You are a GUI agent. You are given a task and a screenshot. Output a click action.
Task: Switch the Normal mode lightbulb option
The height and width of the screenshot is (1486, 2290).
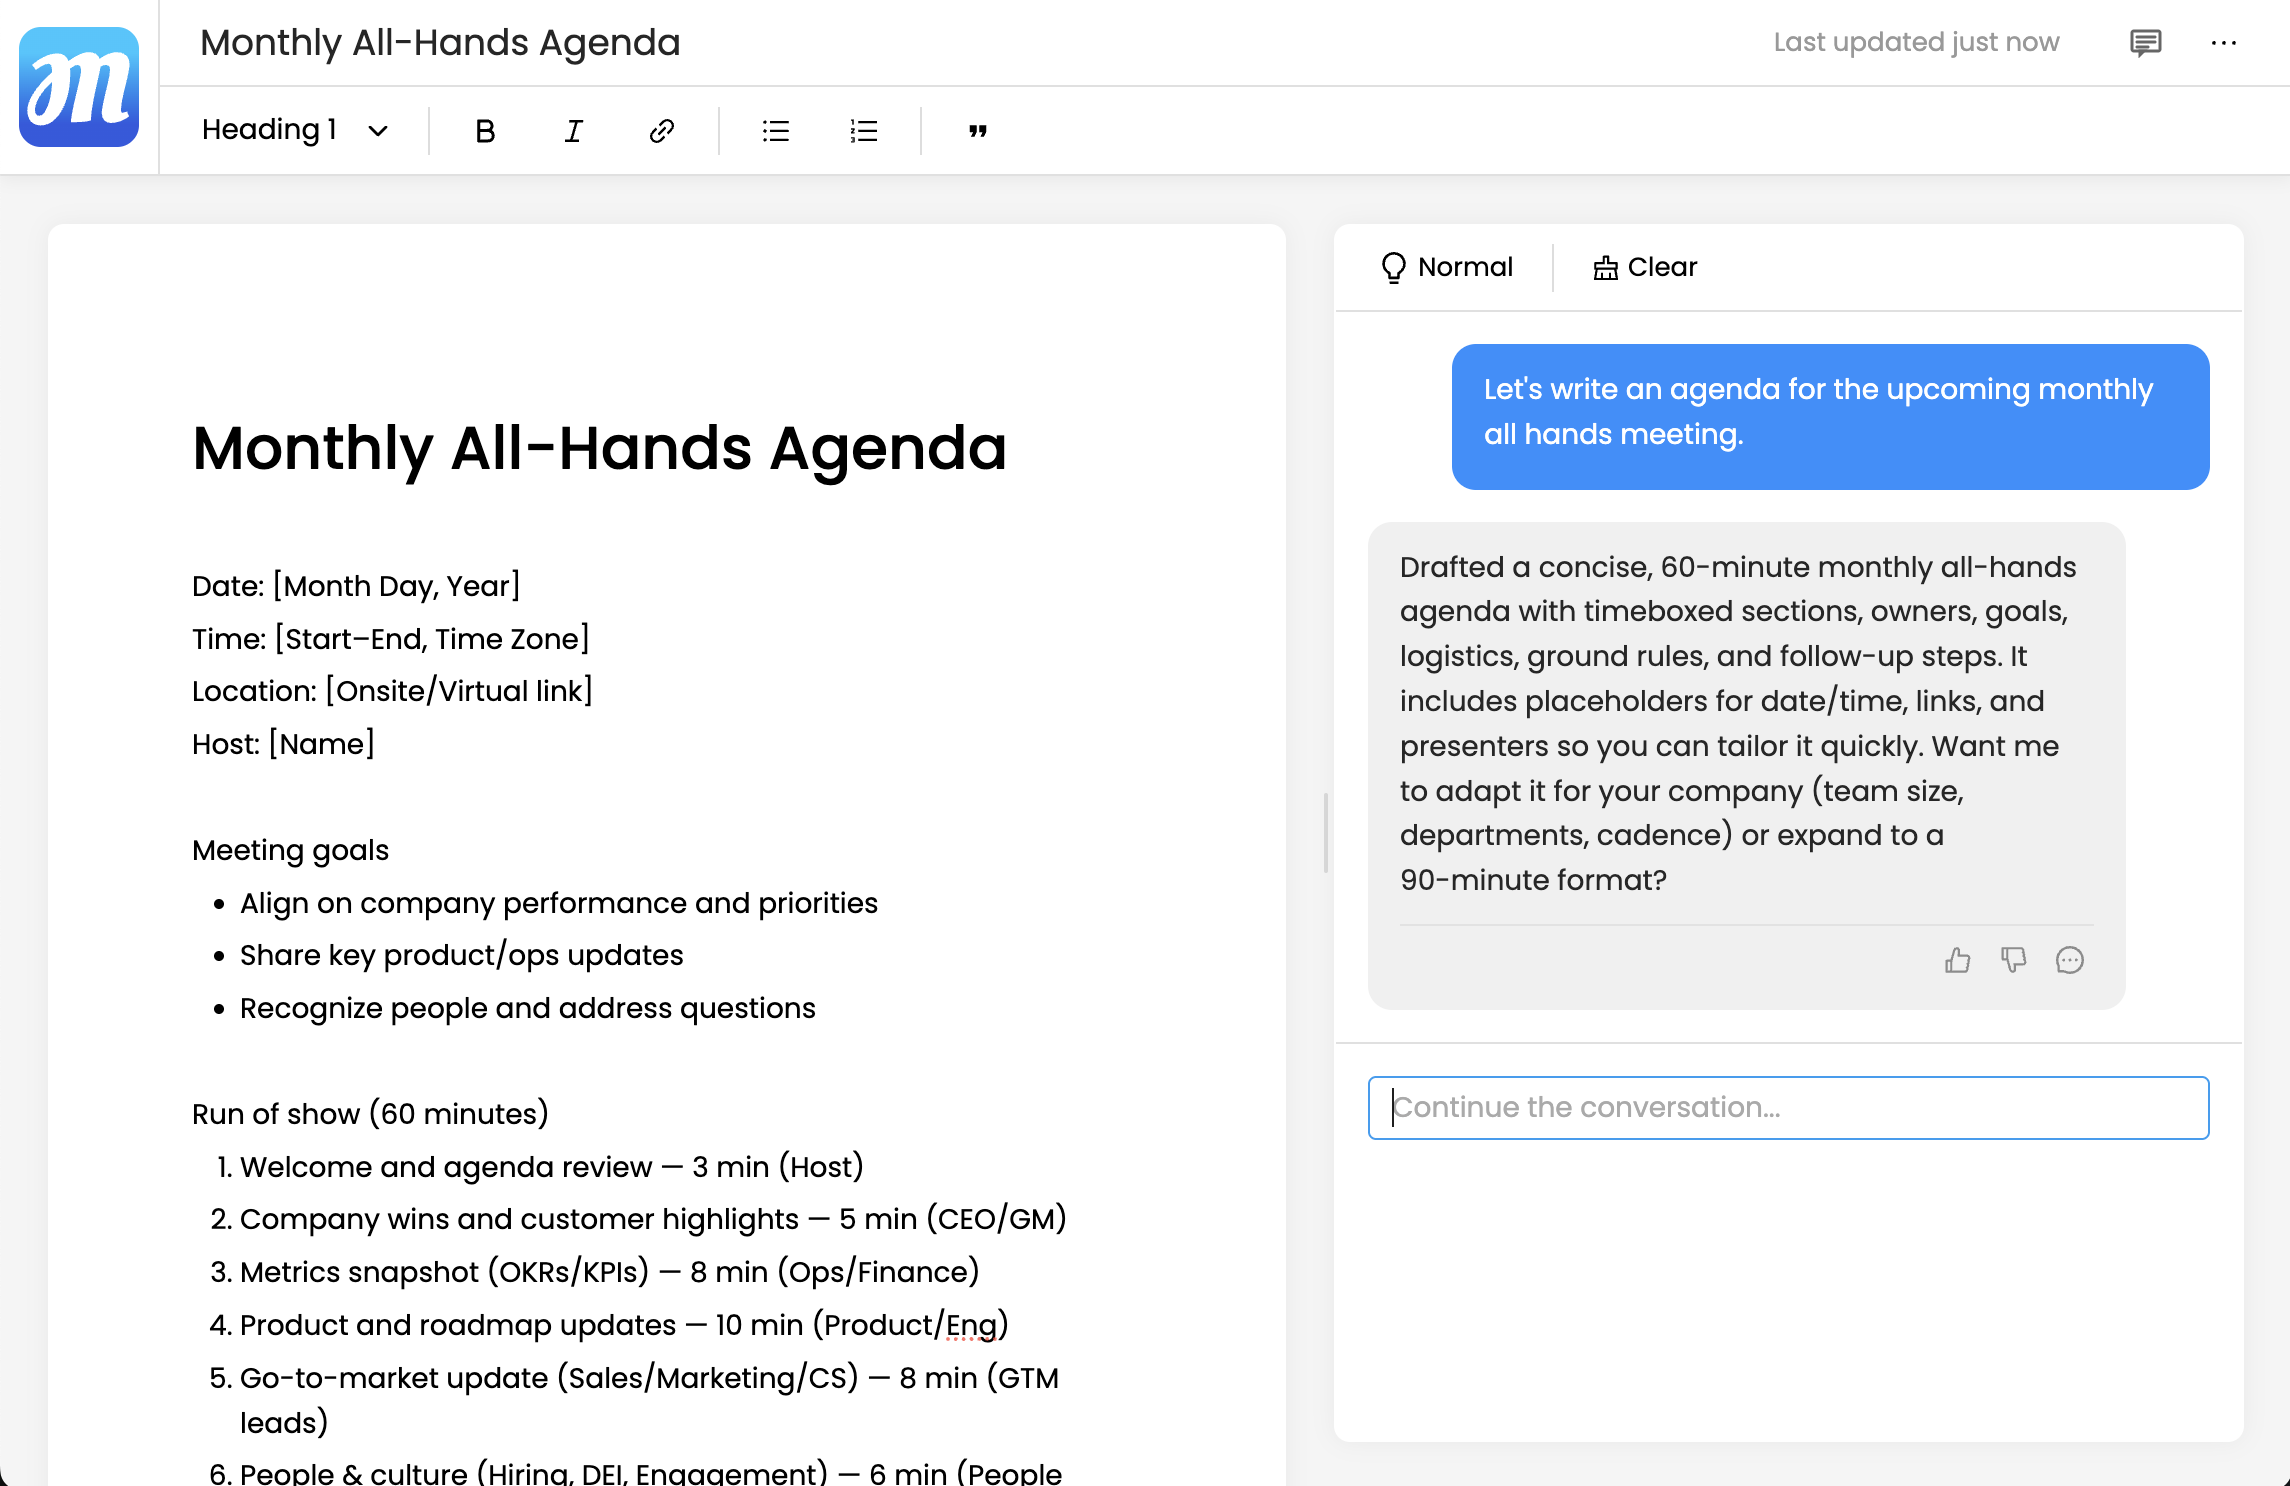pyautogui.click(x=1446, y=267)
